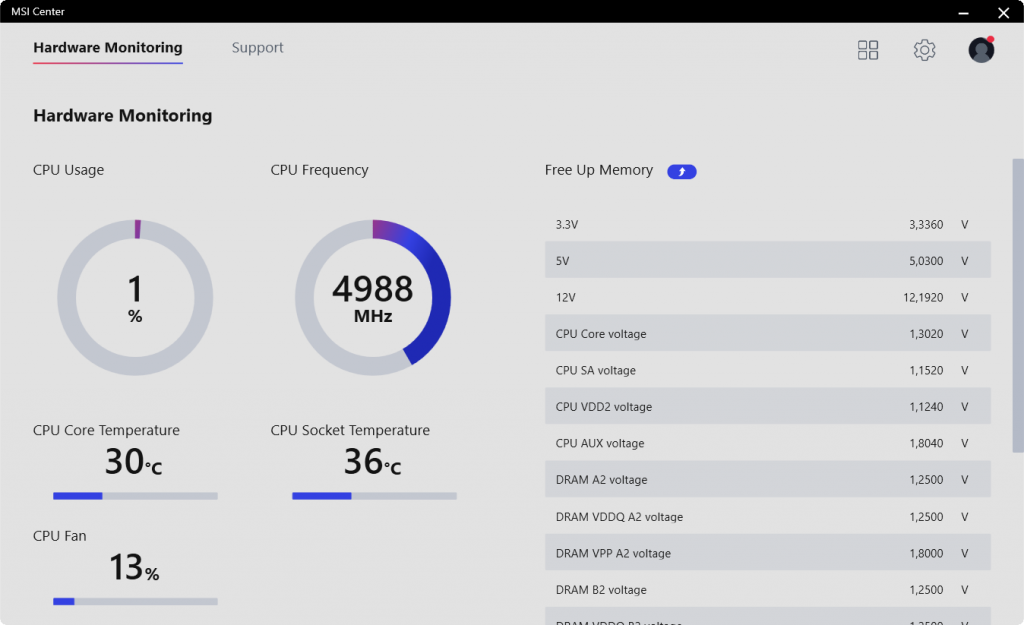
Task: Click the vertical scrollbar on the right
Action: (x=1017, y=306)
